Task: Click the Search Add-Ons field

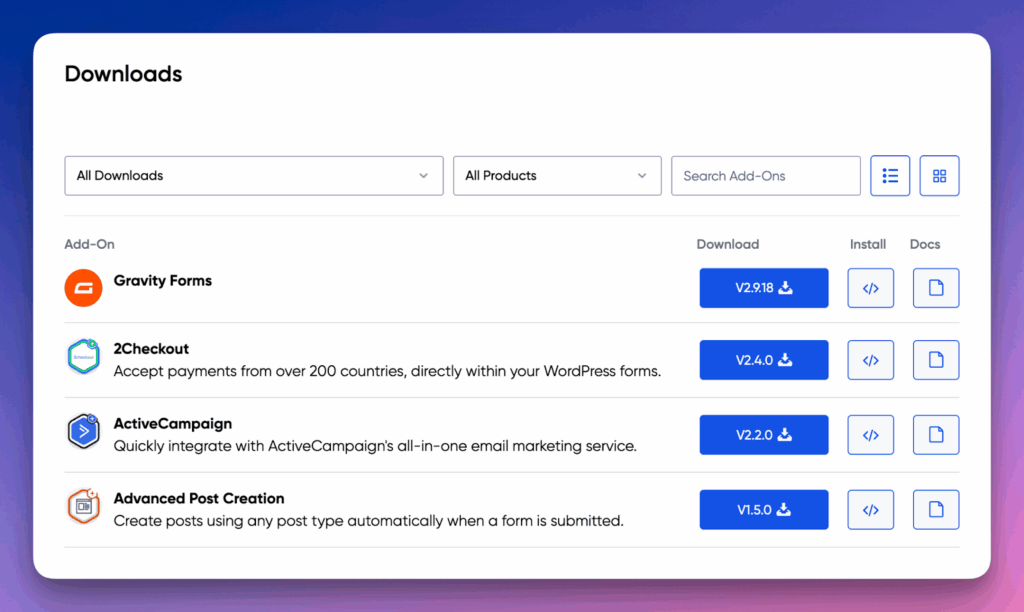Action: tap(765, 176)
